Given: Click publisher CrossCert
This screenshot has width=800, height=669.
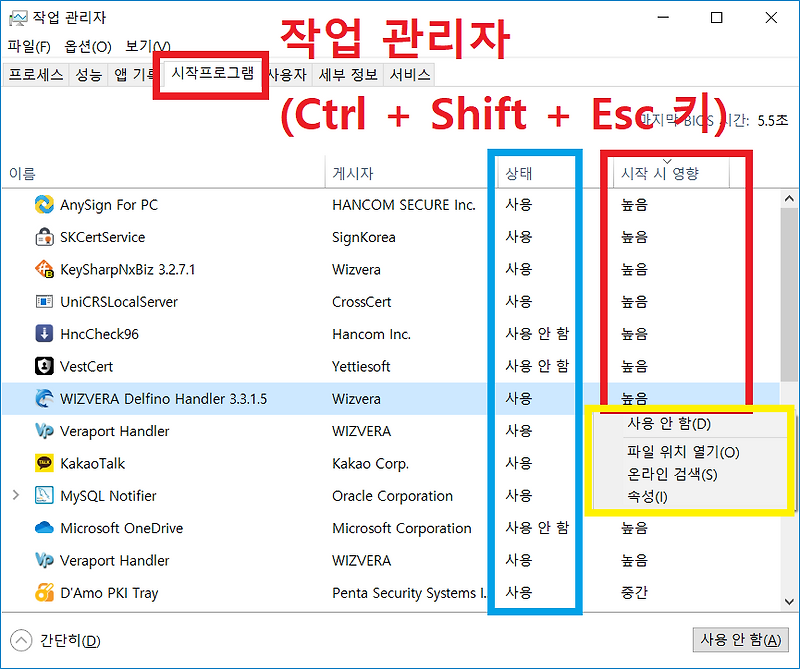Looking at the screenshot, I should 361,302.
